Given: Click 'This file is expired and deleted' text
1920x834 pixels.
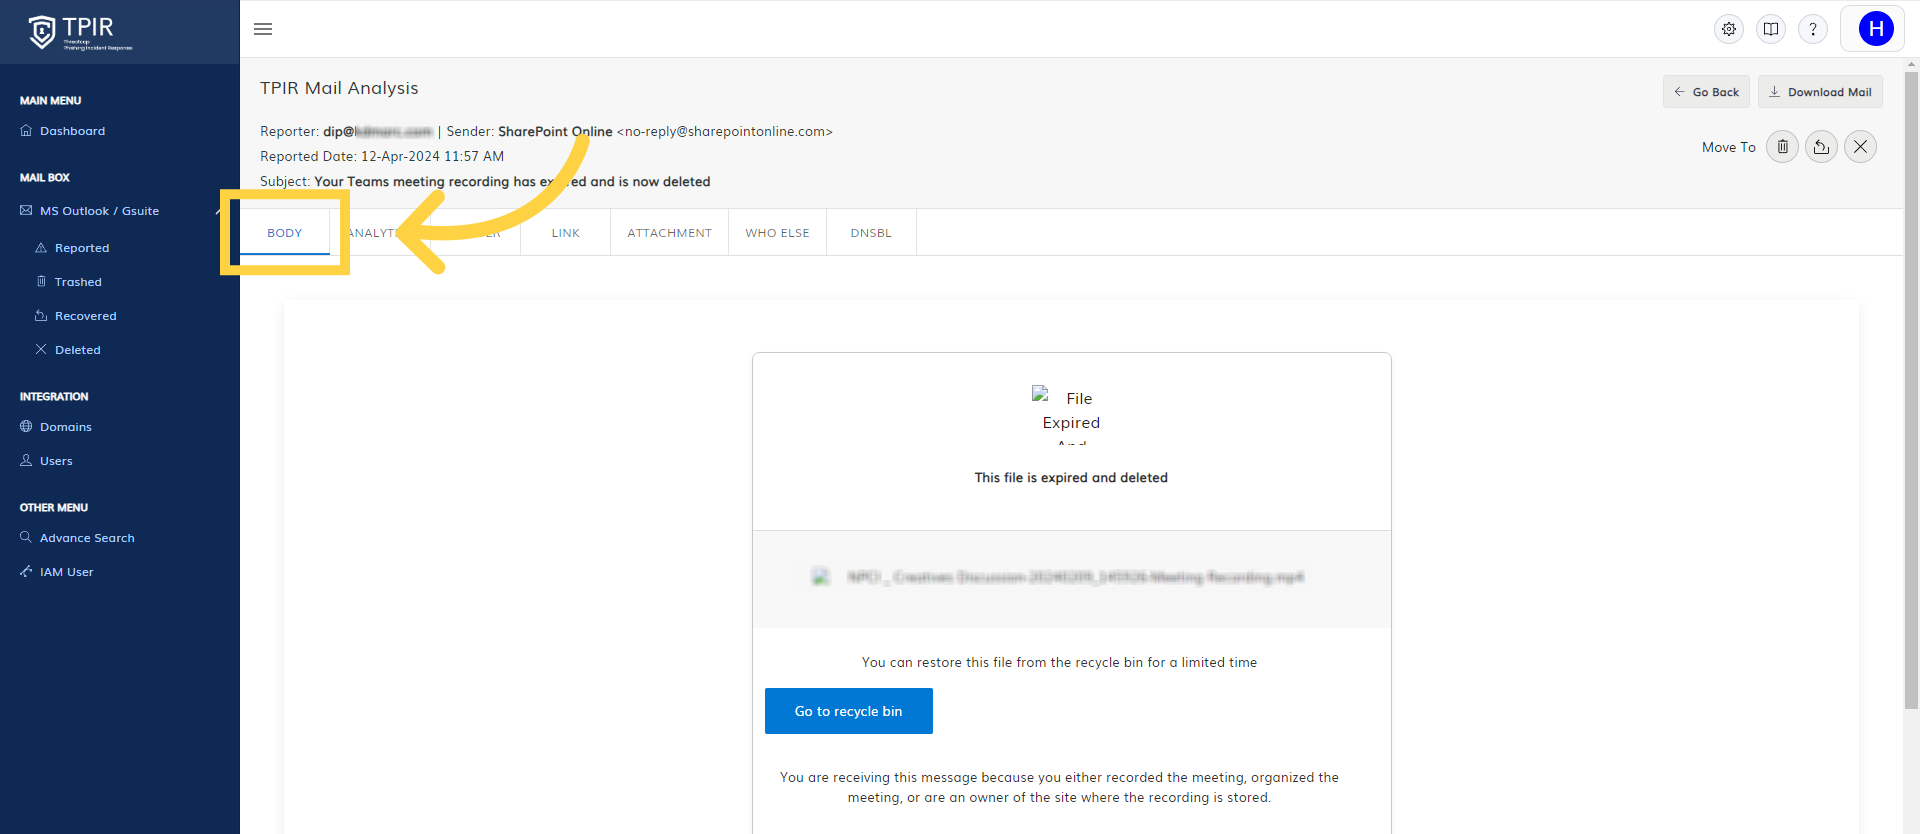Looking at the screenshot, I should point(1071,478).
